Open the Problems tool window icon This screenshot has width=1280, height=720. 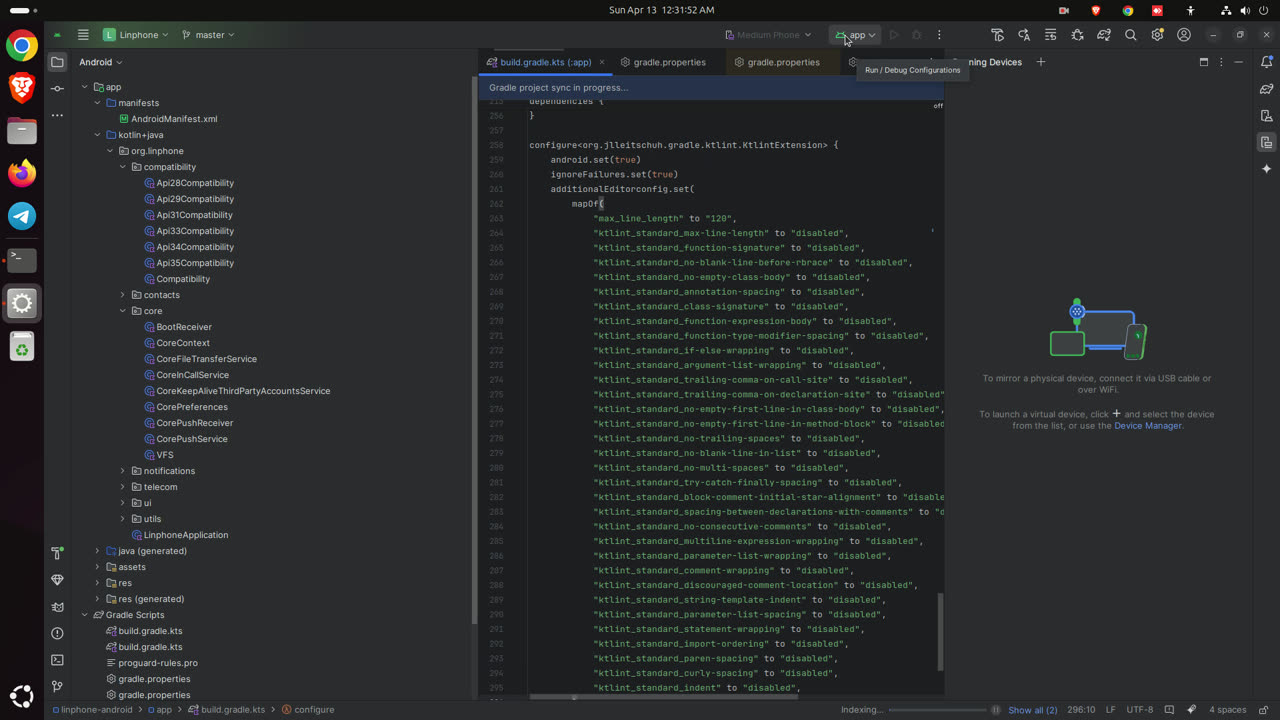(x=57, y=633)
